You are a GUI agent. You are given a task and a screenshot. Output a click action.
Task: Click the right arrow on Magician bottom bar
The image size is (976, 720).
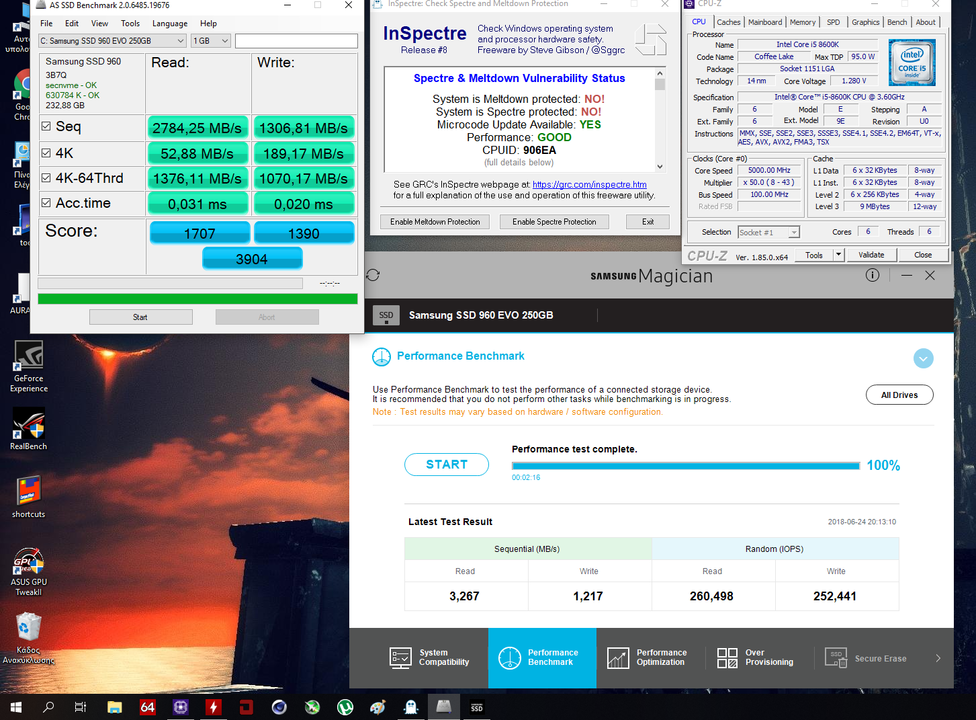click(938, 658)
